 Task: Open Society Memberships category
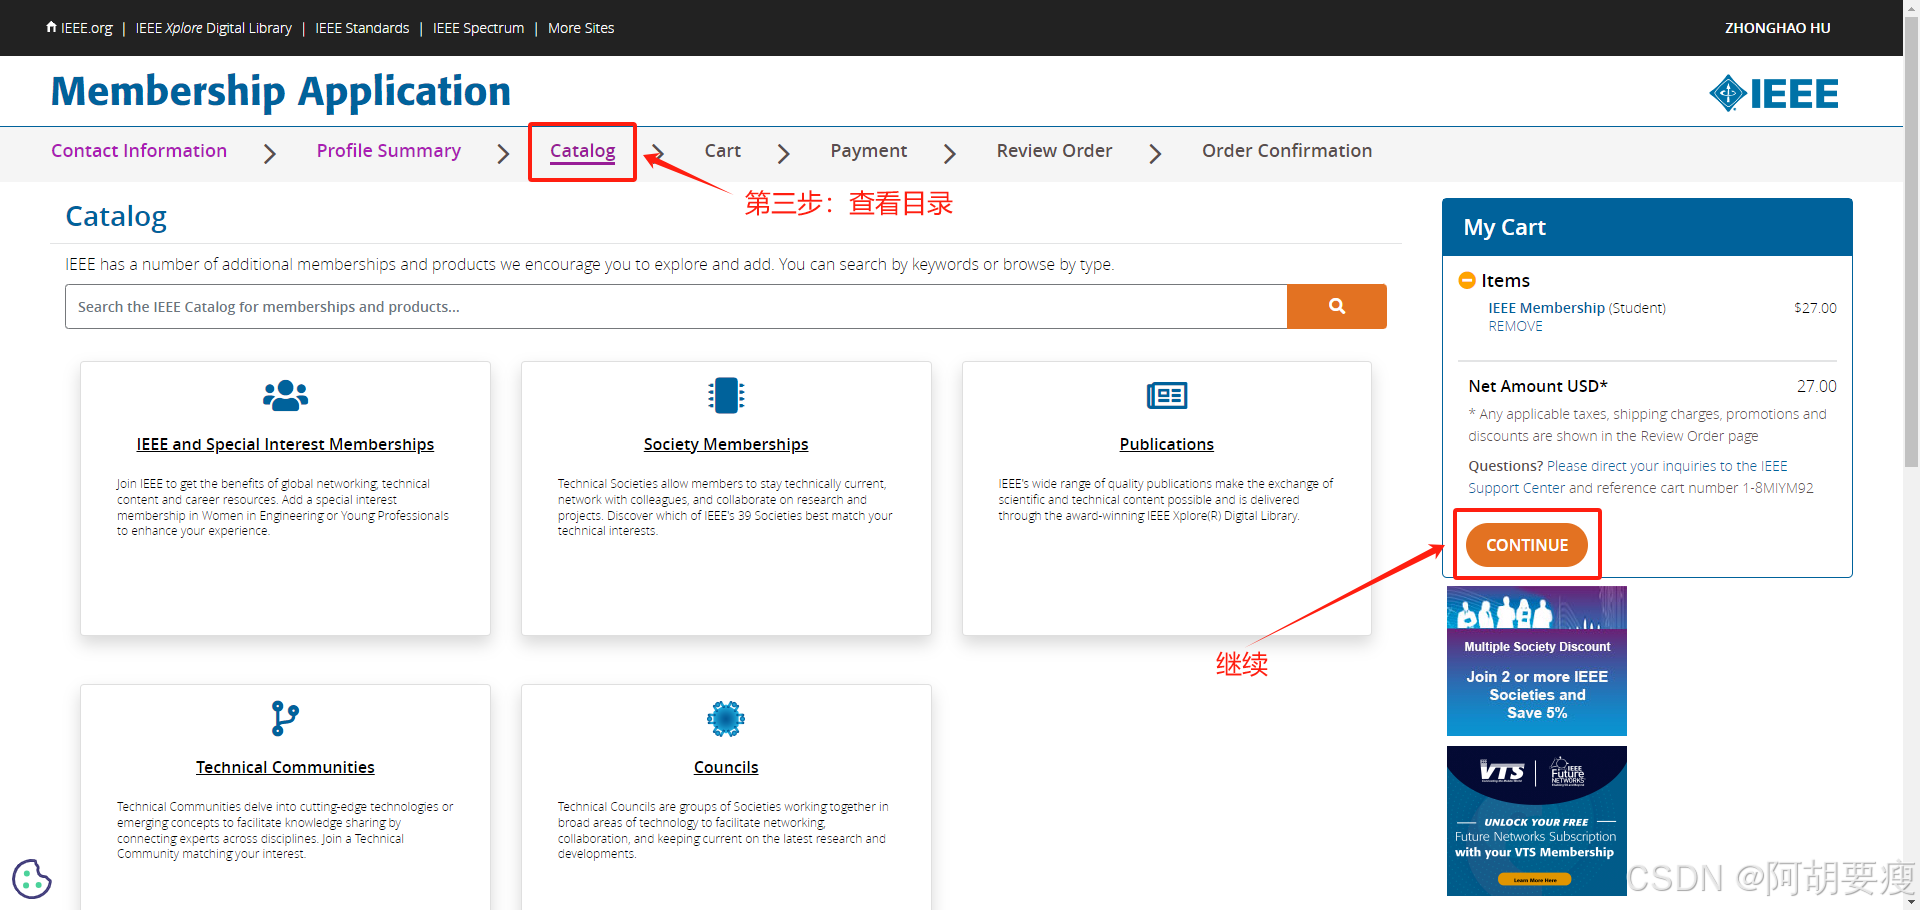(x=726, y=444)
